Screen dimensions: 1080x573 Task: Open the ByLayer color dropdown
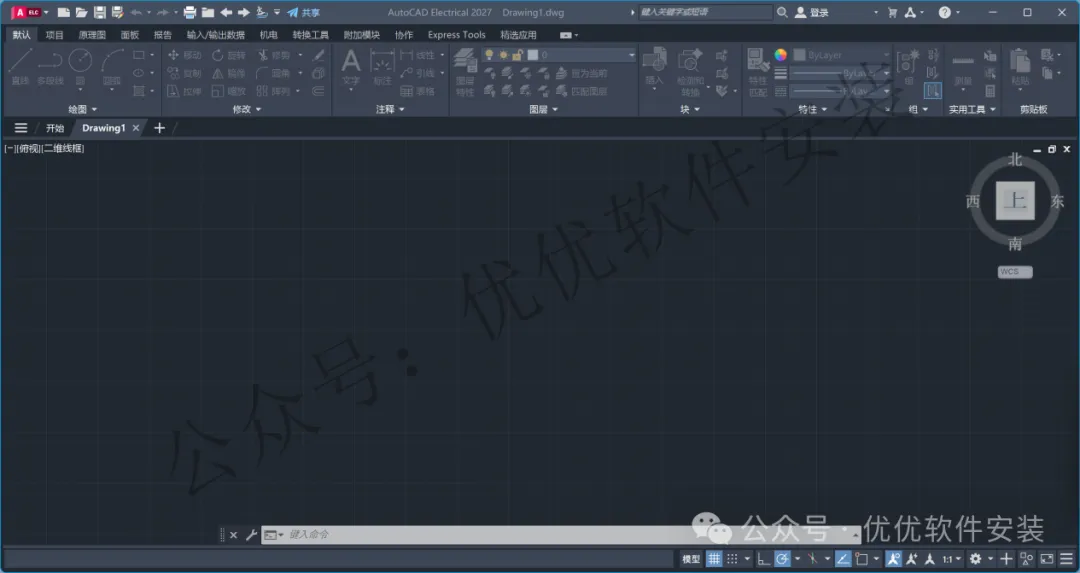coord(842,55)
